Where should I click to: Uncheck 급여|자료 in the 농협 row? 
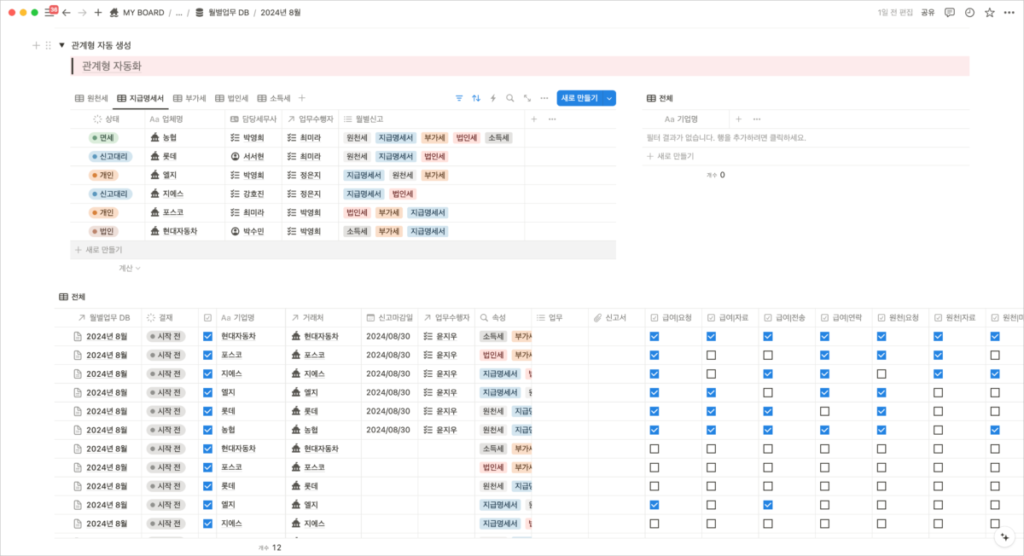pyautogui.click(x=711, y=430)
